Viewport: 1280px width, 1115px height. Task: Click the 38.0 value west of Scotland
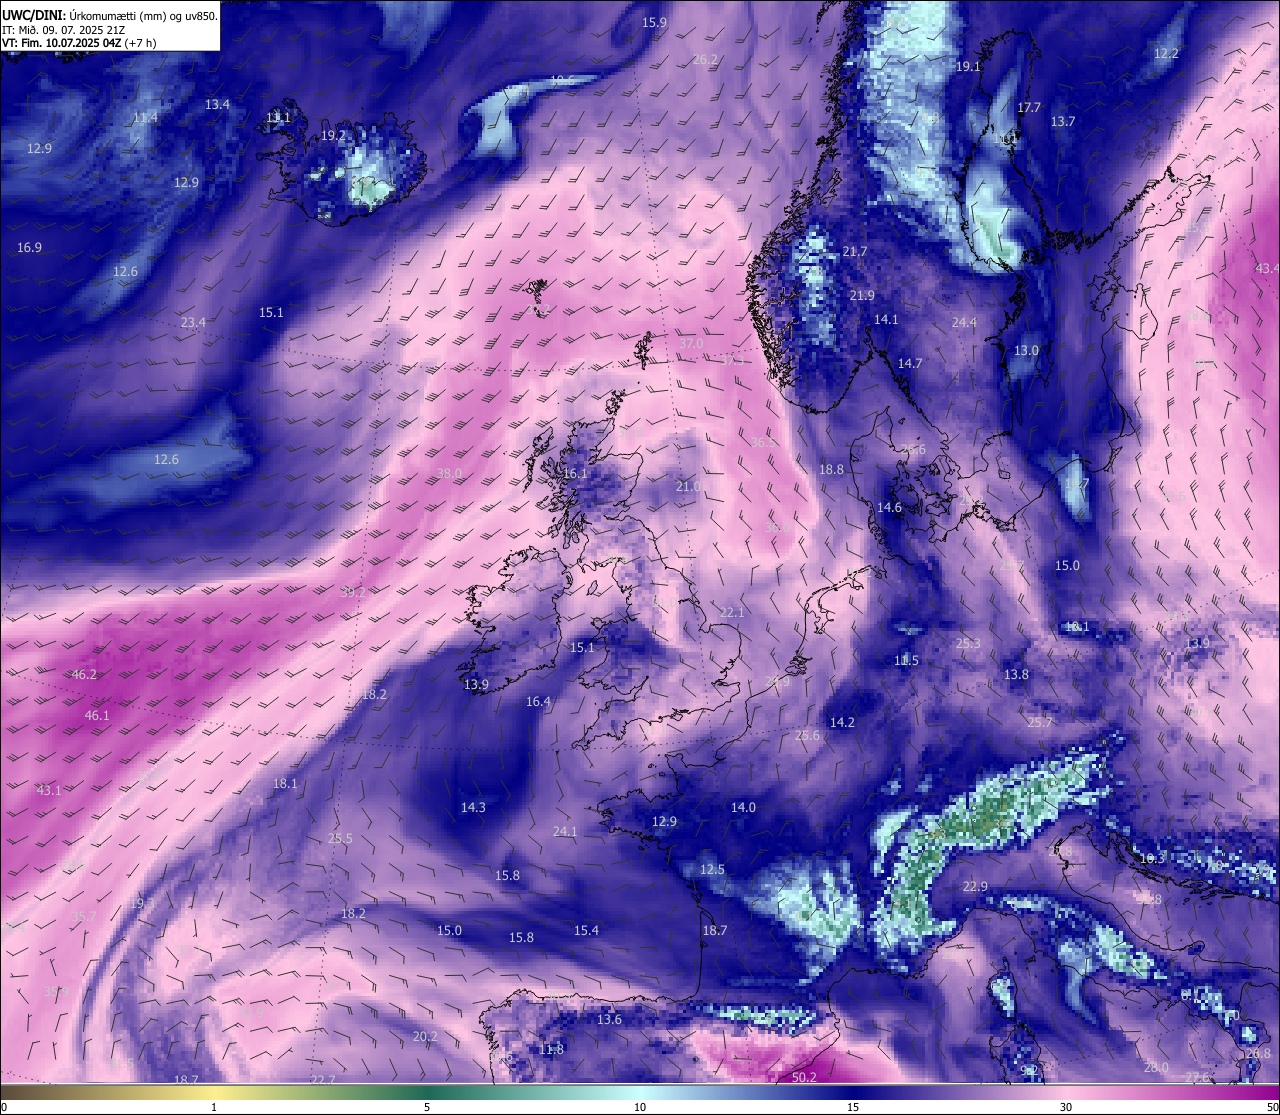pos(450,473)
